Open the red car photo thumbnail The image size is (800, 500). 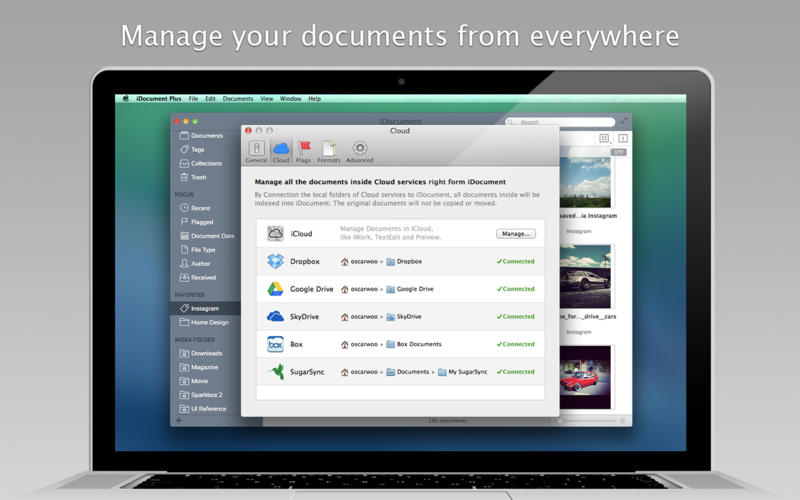pos(585,377)
